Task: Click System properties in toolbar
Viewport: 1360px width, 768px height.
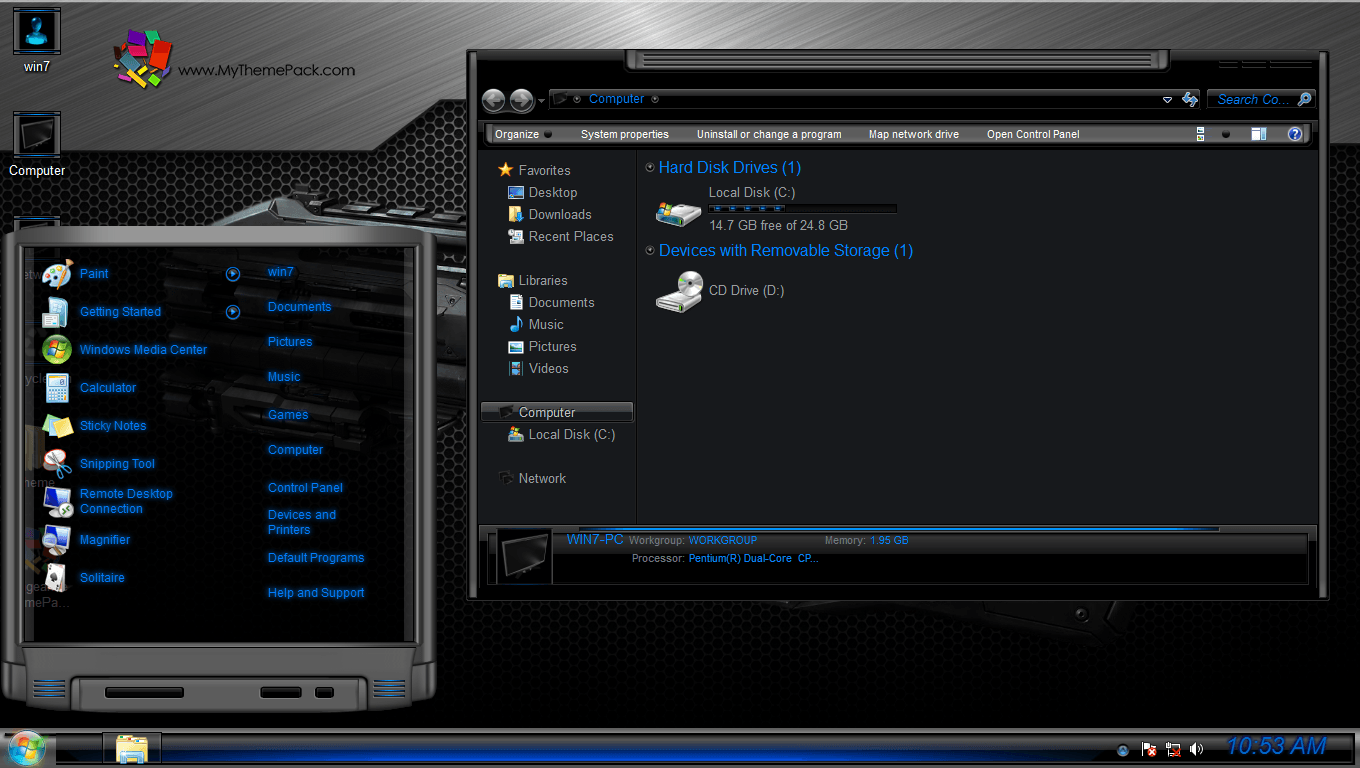Action: pyautogui.click(x=625, y=134)
